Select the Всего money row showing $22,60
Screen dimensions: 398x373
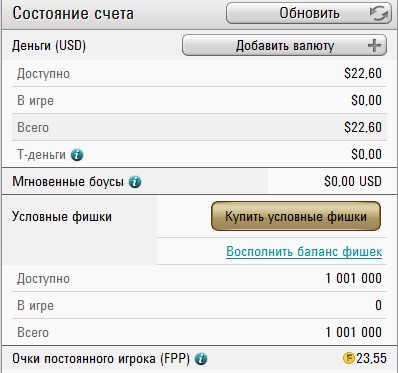(x=199, y=127)
